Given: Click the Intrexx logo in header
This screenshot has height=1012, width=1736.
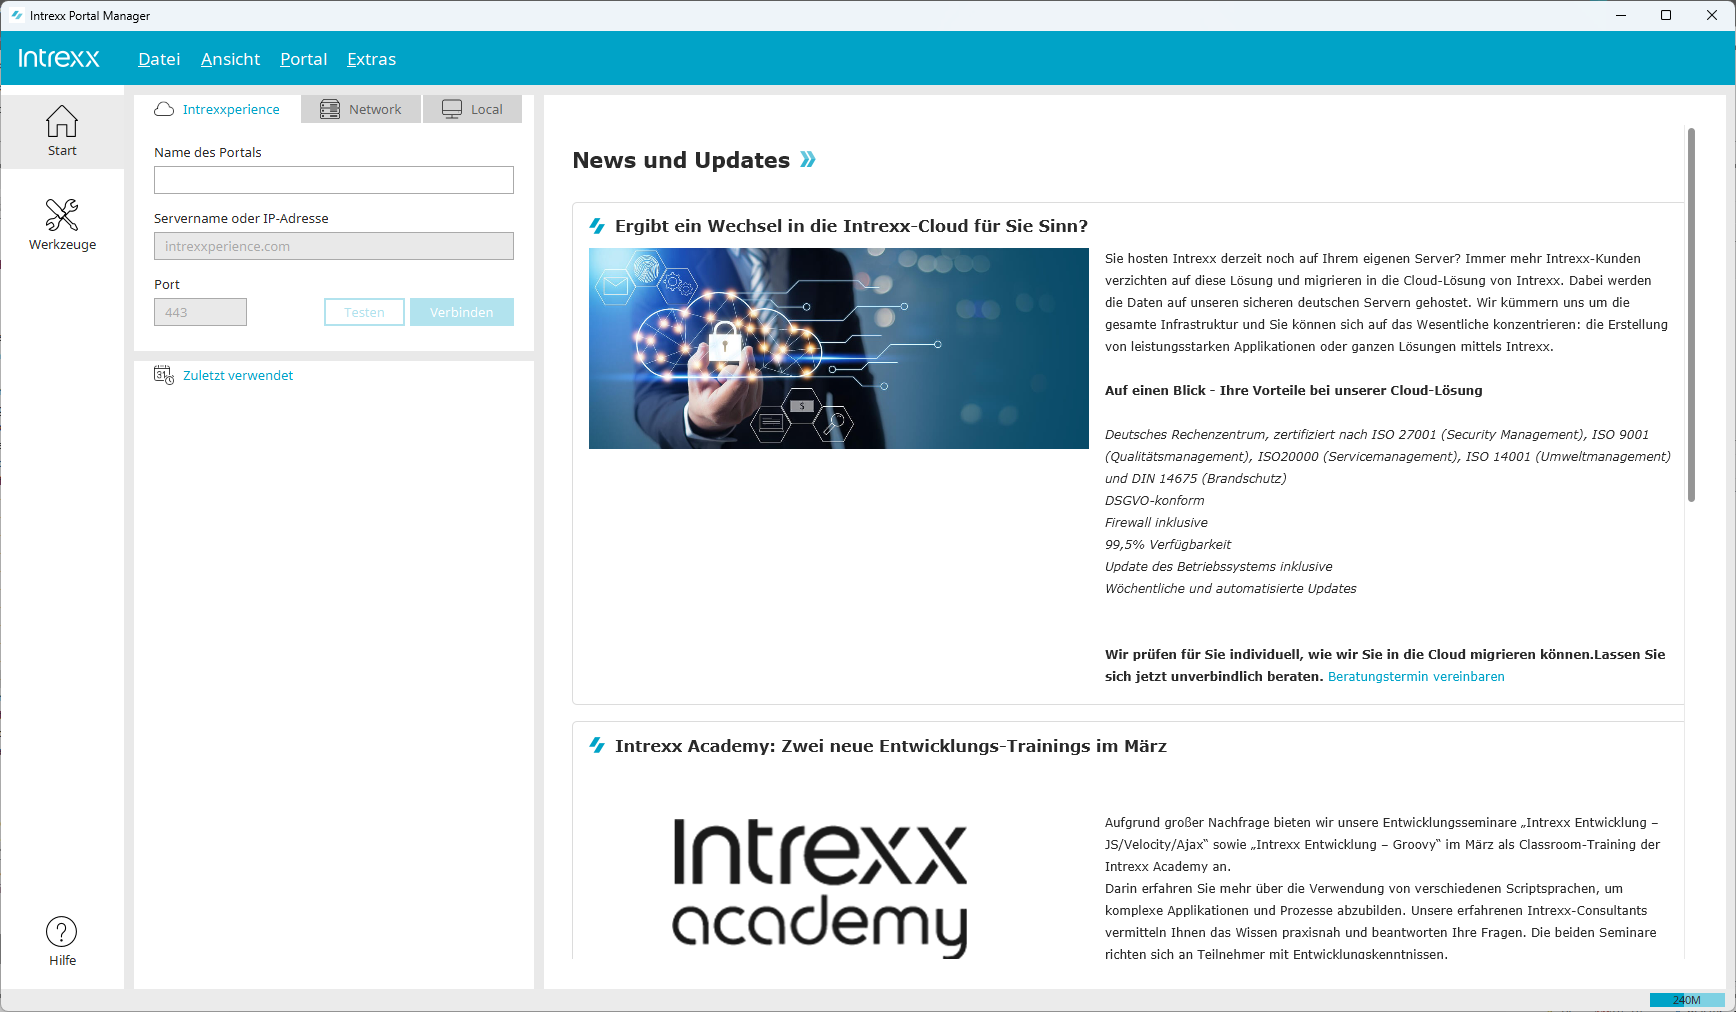Looking at the screenshot, I should (x=59, y=58).
